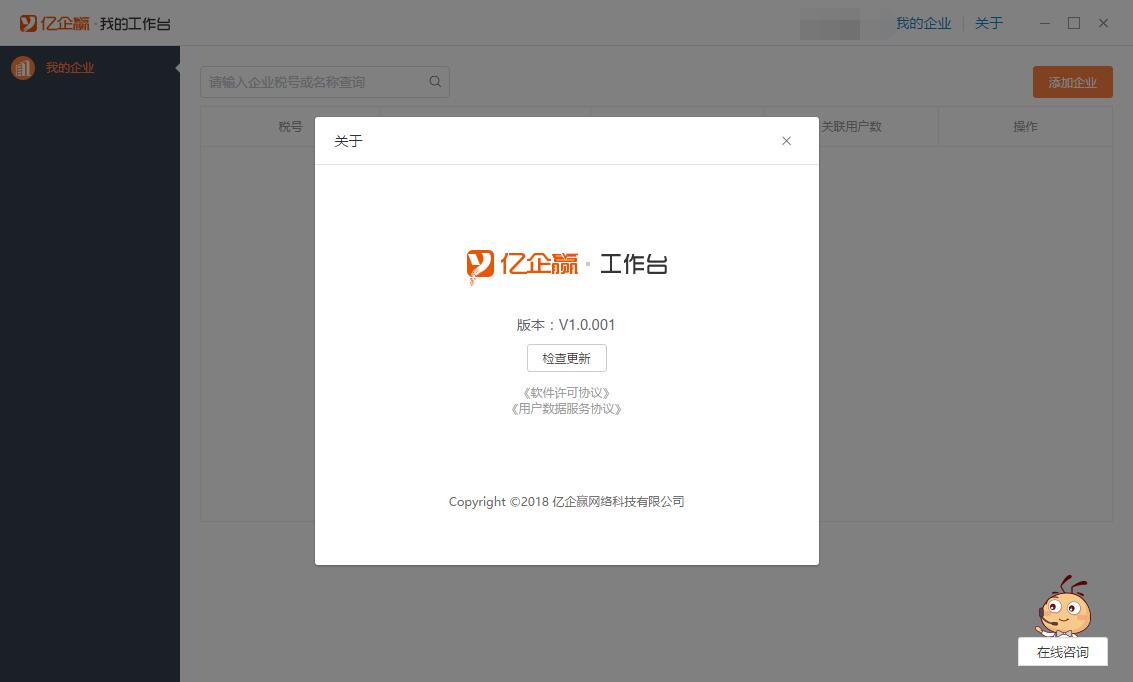Open the 关于 menu item
Viewport: 1133px width, 682px height.
coord(988,22)
